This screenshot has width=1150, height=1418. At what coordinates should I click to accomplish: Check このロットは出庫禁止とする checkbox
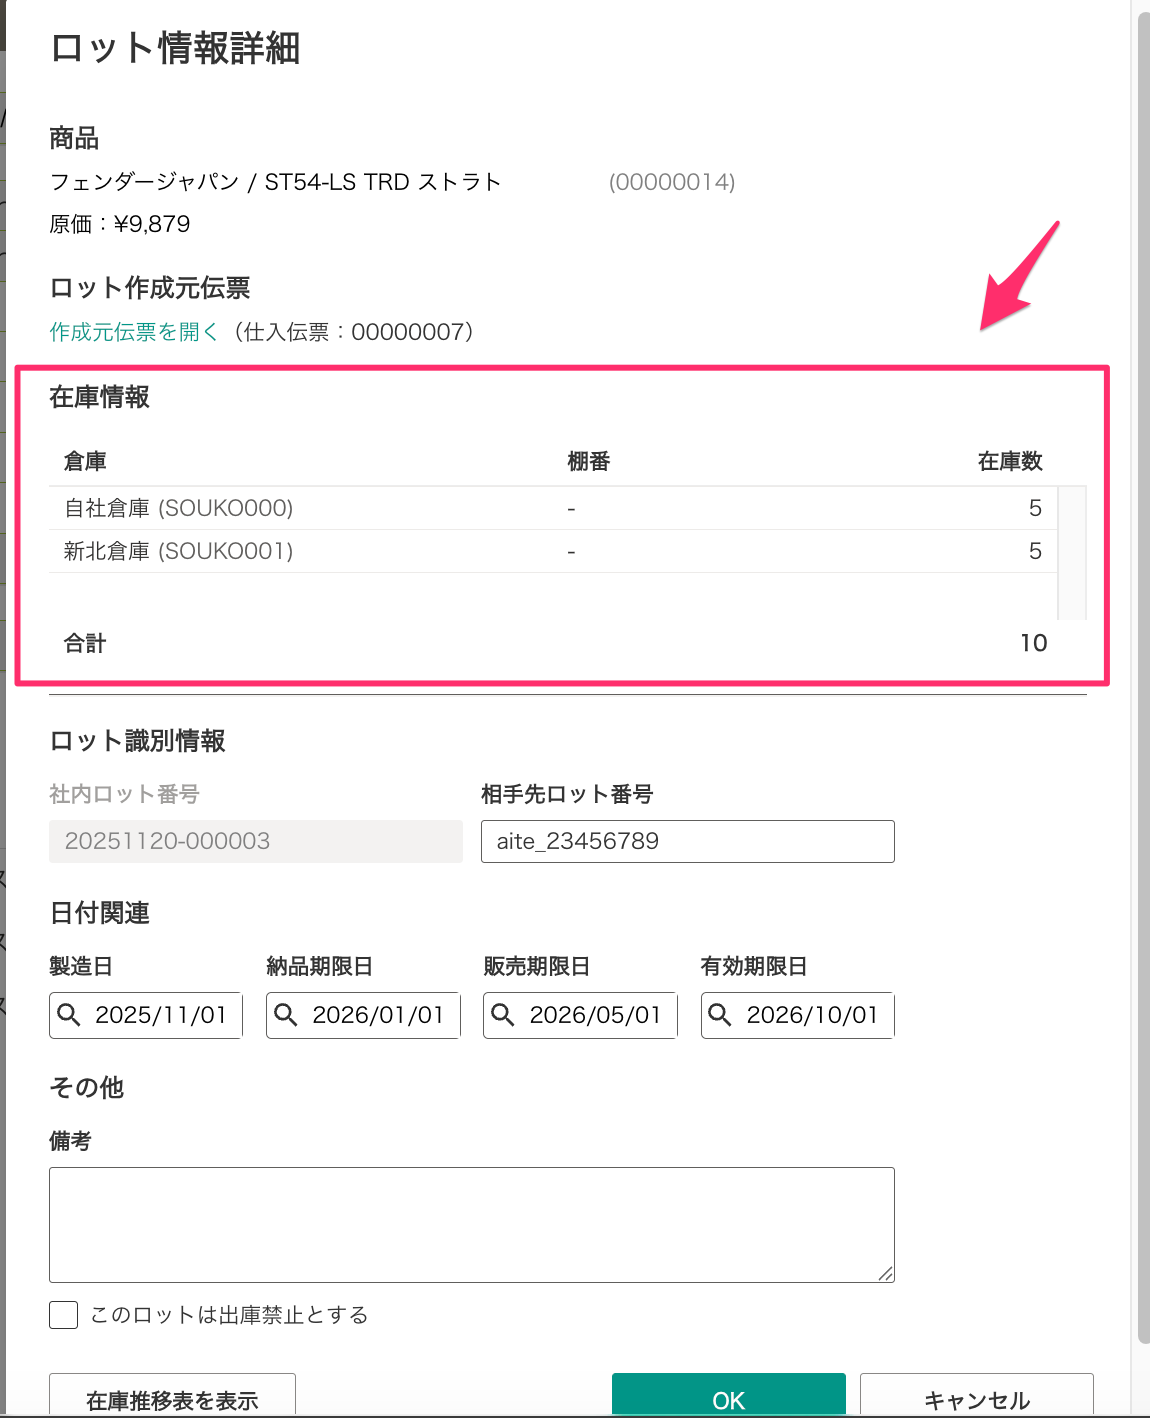(64, 1315)
